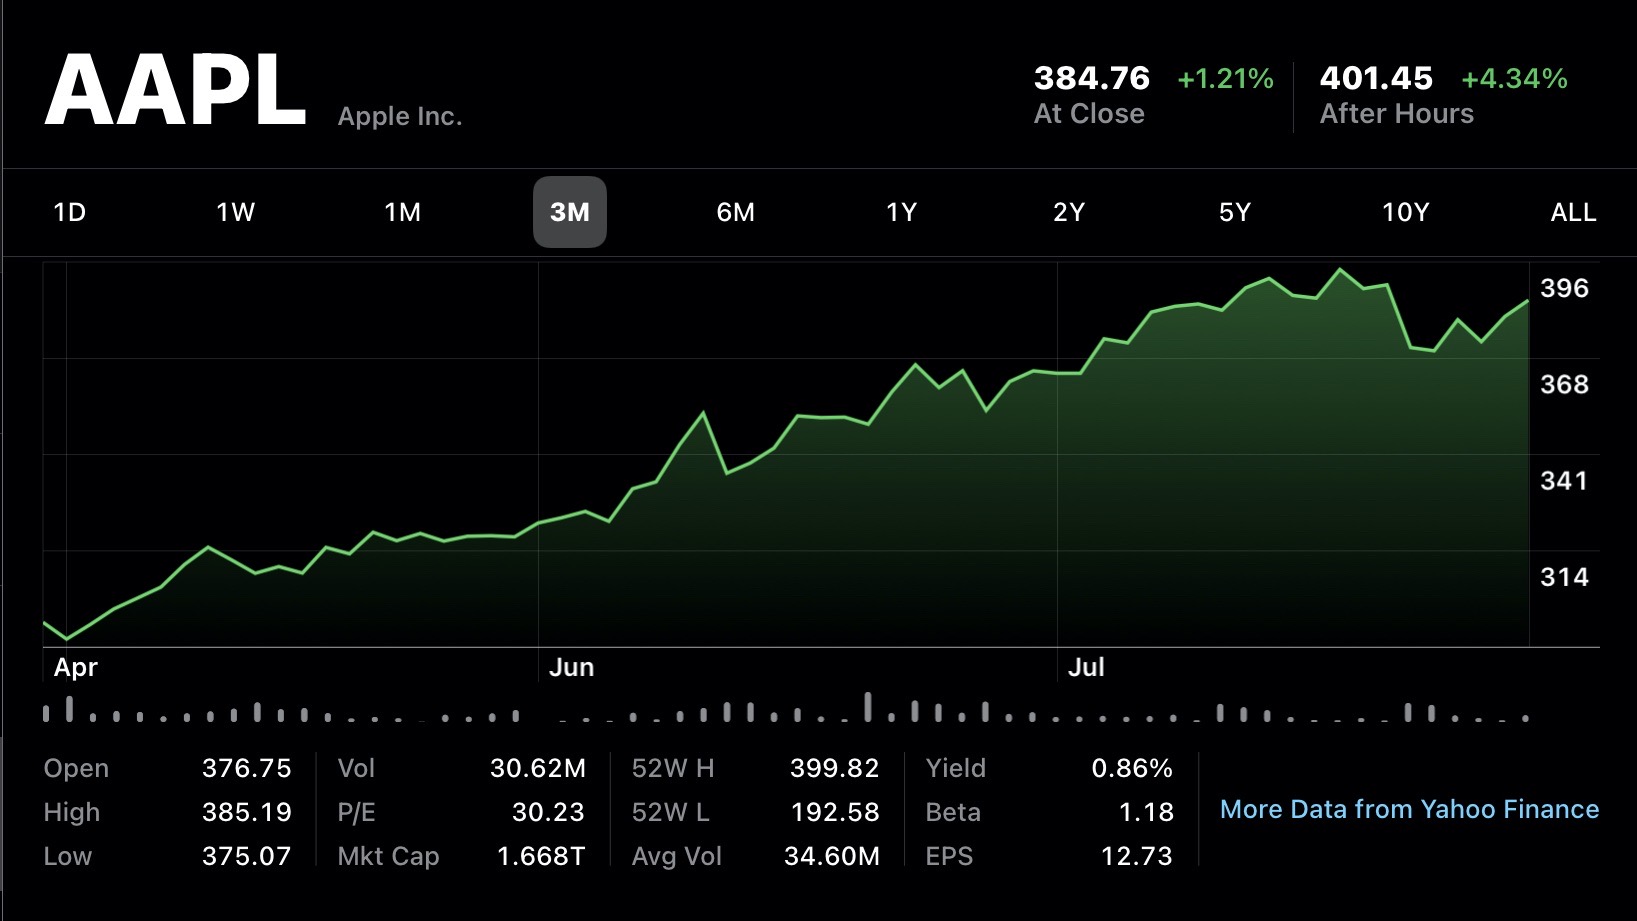Click the Mkt Cap value 1.668T
Image resolution: width=1637 pixels, height=921 pixels.
[540, 856]
